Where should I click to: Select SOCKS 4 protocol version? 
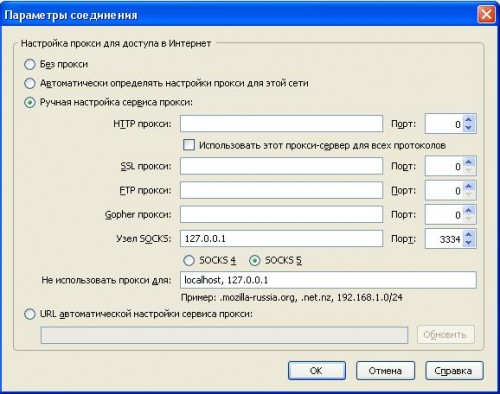click(x=189, y=260)
